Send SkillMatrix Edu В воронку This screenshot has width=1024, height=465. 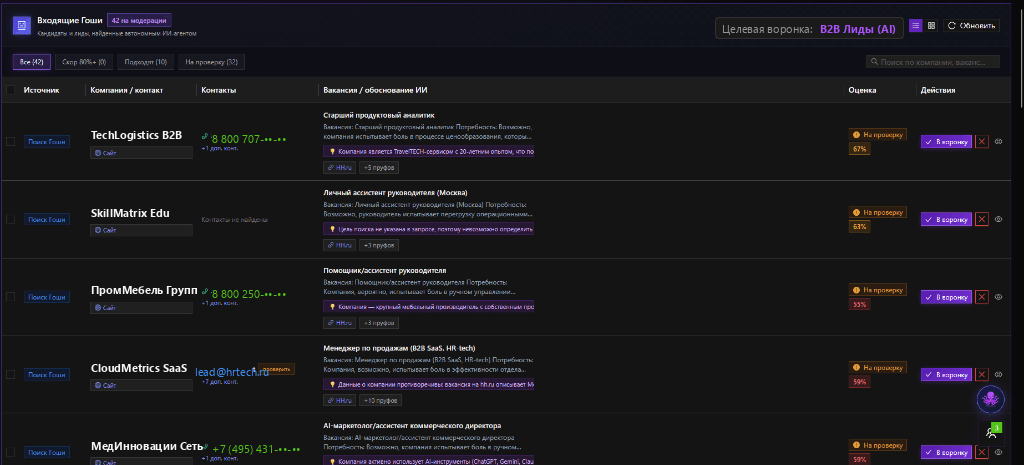[x=946, y=219]
